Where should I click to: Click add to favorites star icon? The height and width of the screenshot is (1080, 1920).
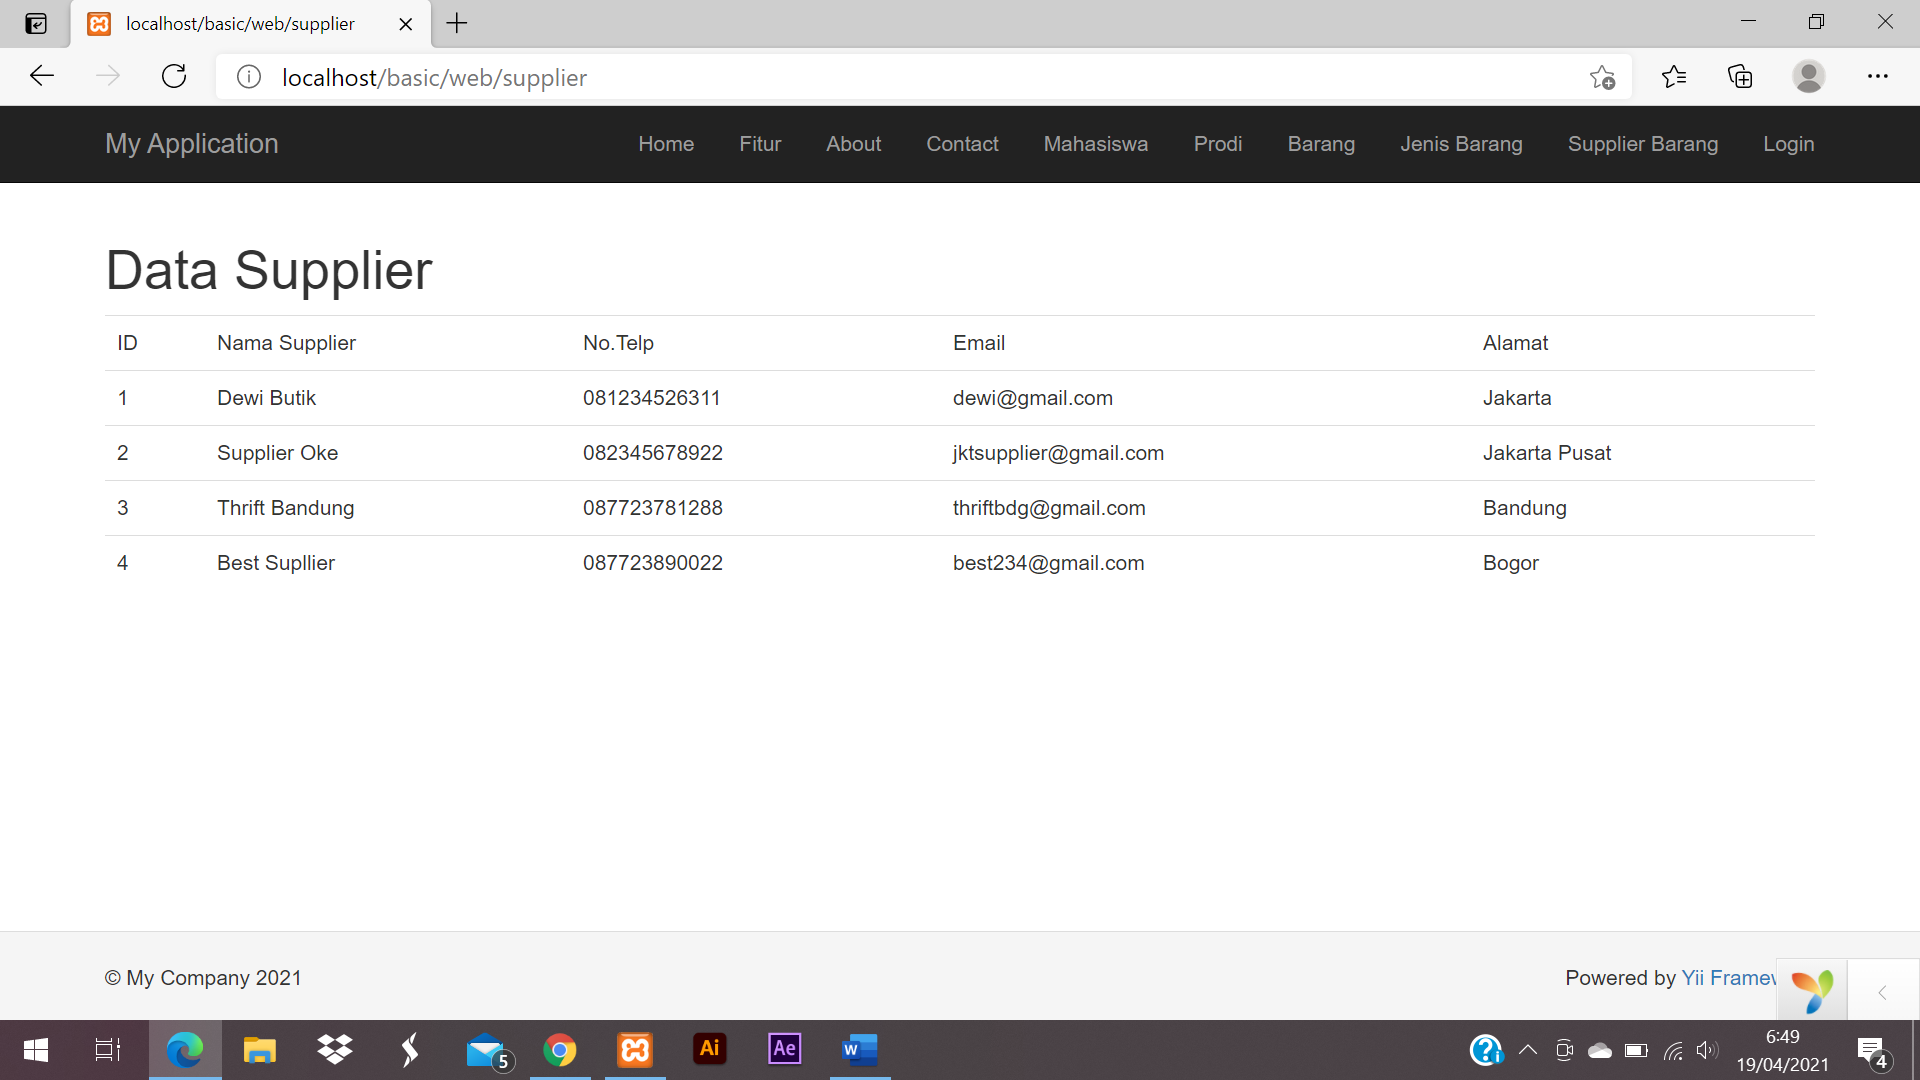click(1602, 77)
